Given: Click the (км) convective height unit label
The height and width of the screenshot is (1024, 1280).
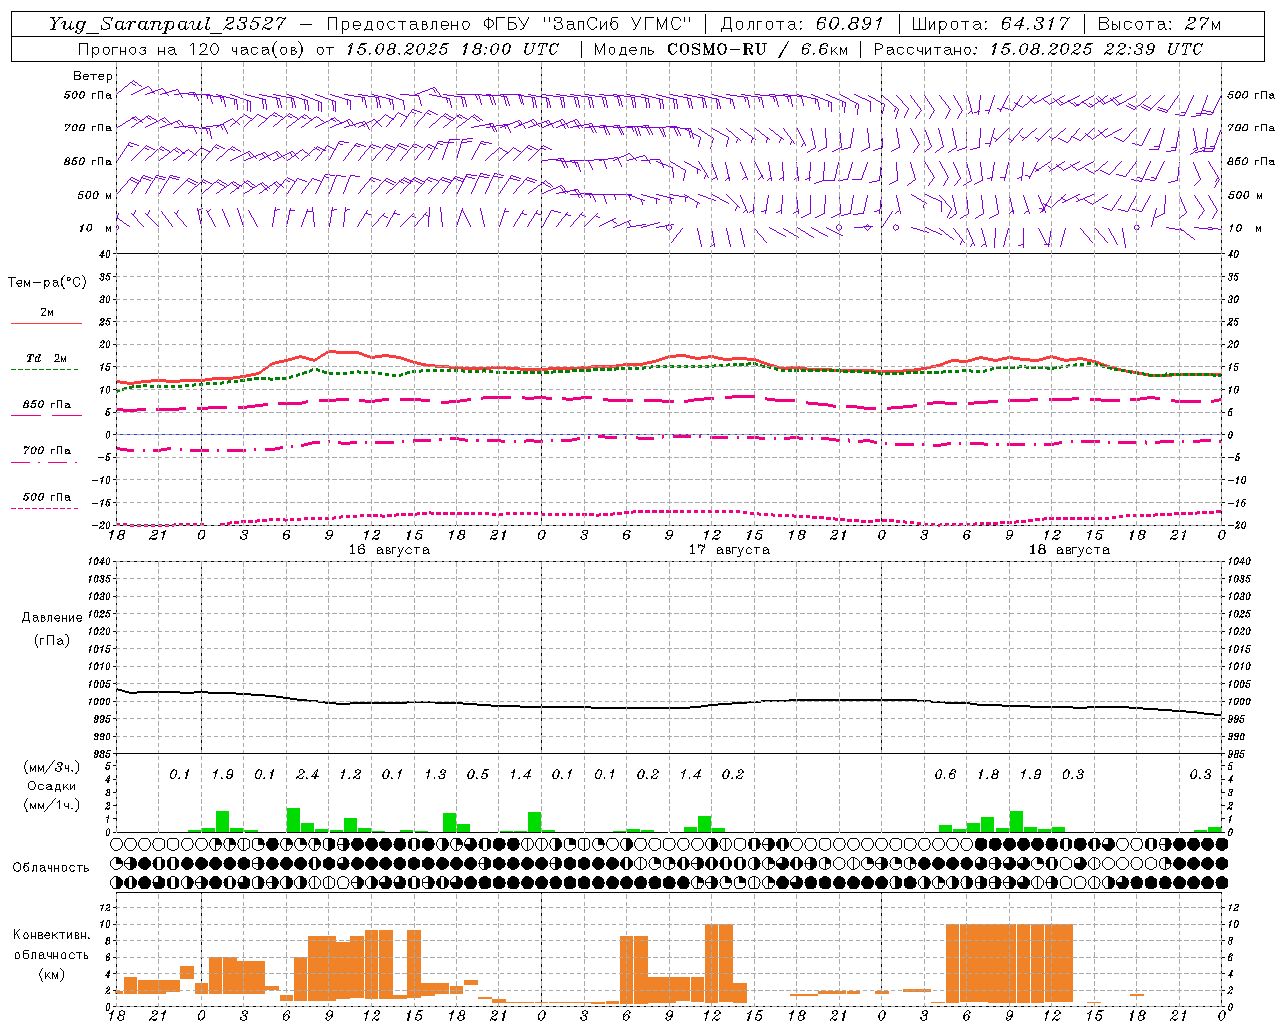Looking at the screenshot, I should coord(52,973).
